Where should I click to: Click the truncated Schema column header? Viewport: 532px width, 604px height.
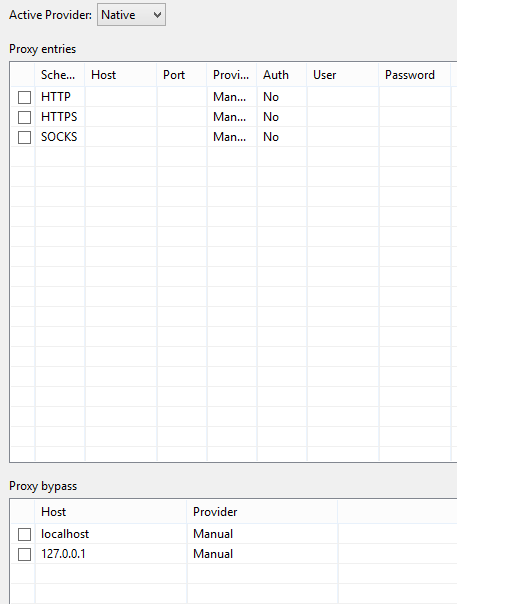click(x=60, y=75)
